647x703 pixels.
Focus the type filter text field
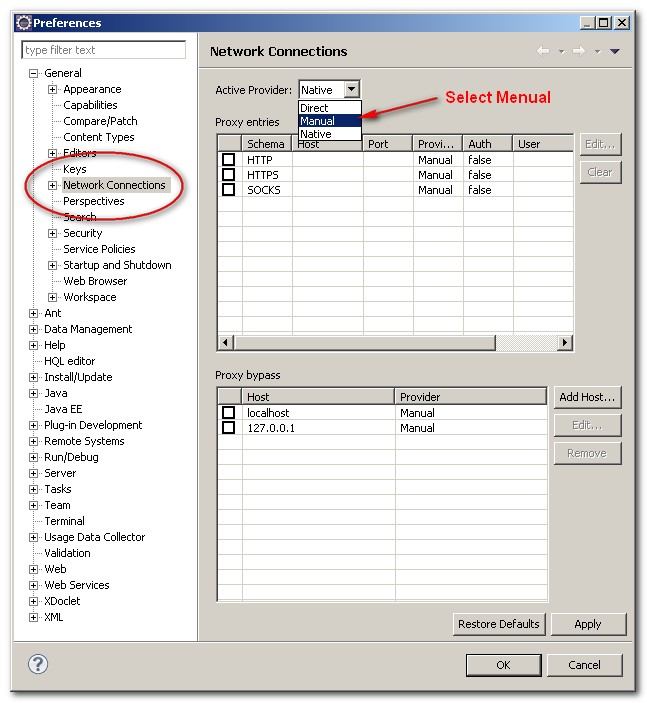(104, 50)
